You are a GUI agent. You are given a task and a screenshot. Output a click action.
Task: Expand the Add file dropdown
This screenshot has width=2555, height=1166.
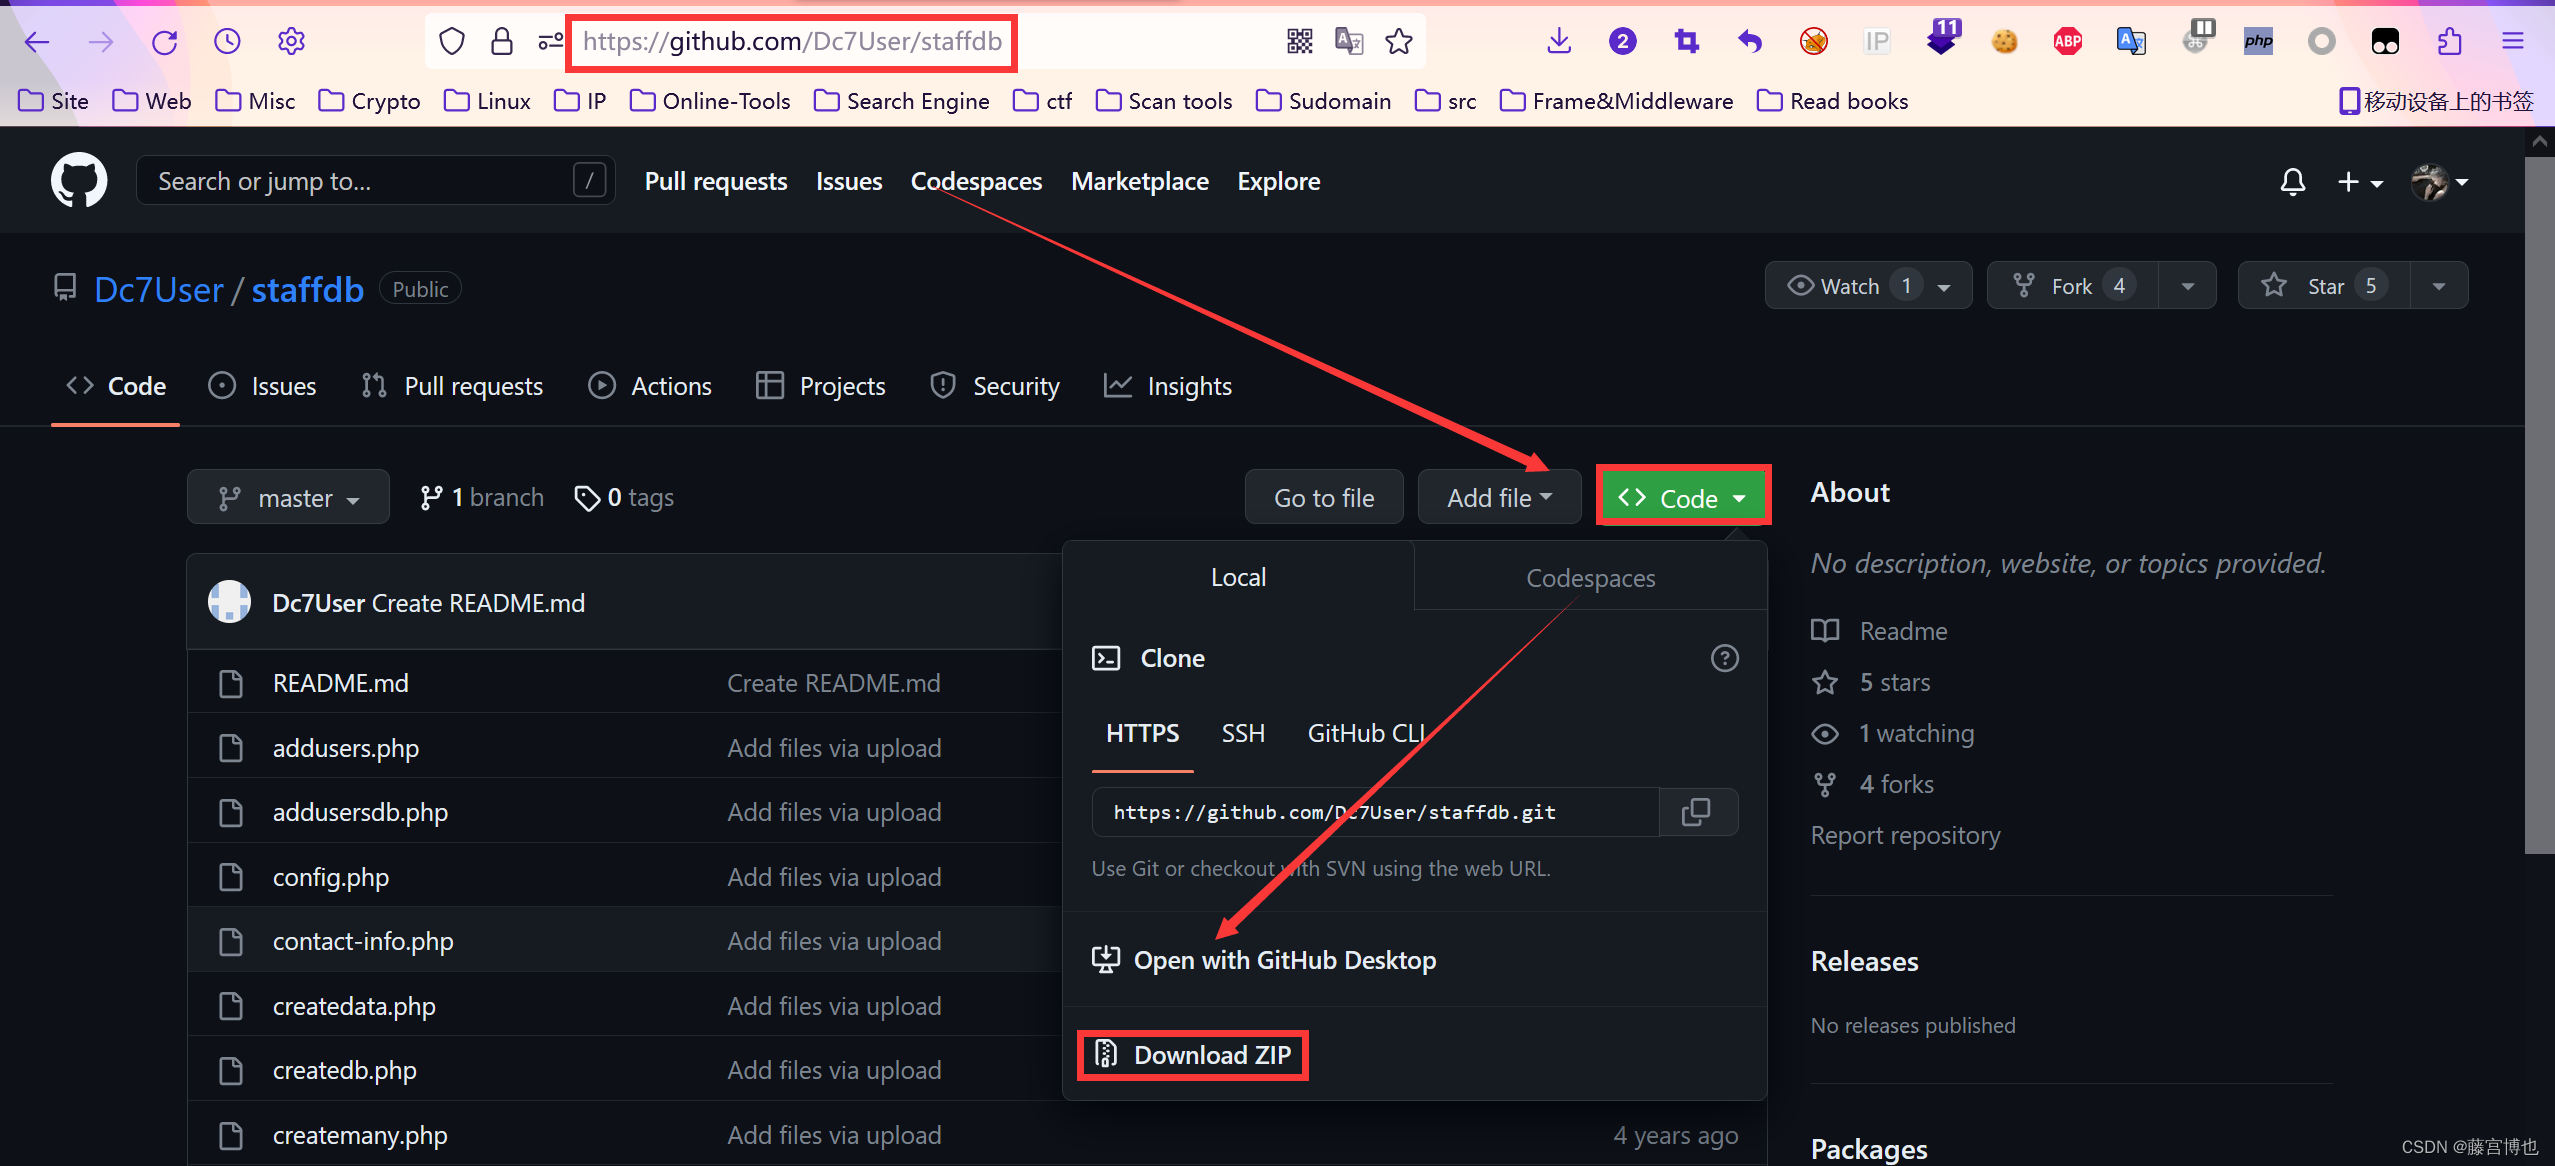(1499, 497)
